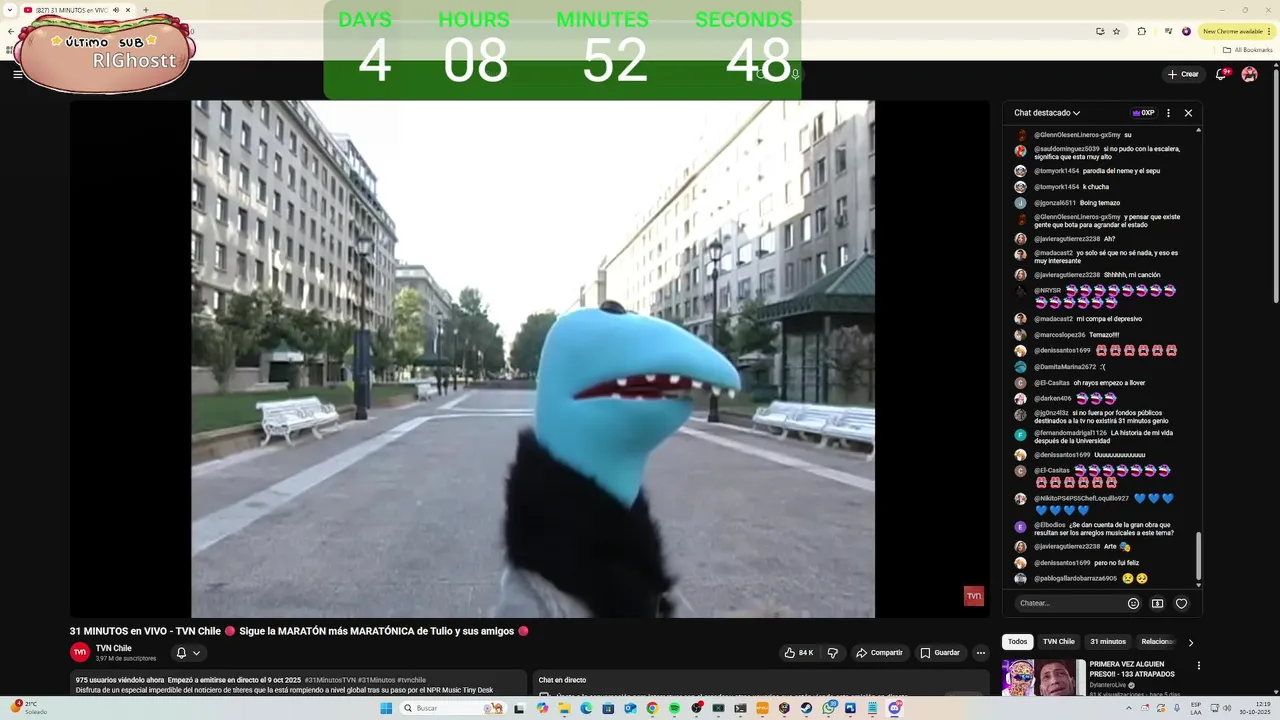Open more actions menu beside Guardar
1280x720 pixels.
coord(981,653)
